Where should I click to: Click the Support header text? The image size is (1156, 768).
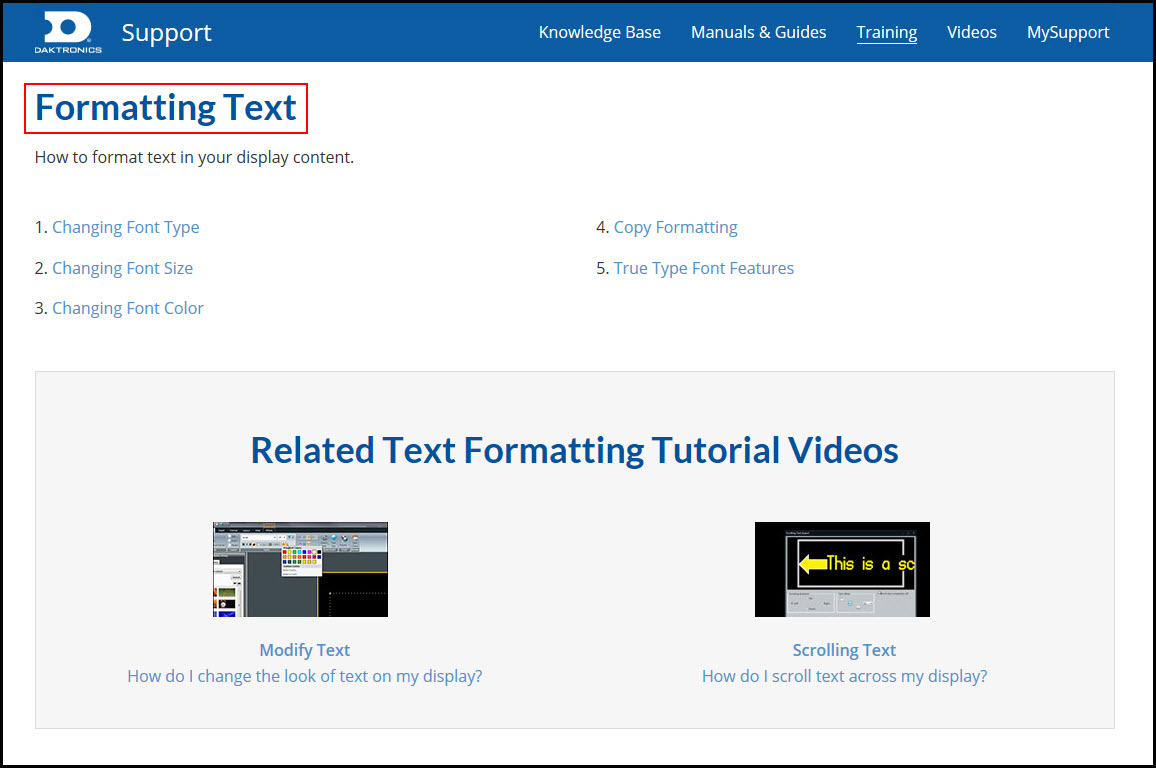click(x=166, y=32)
